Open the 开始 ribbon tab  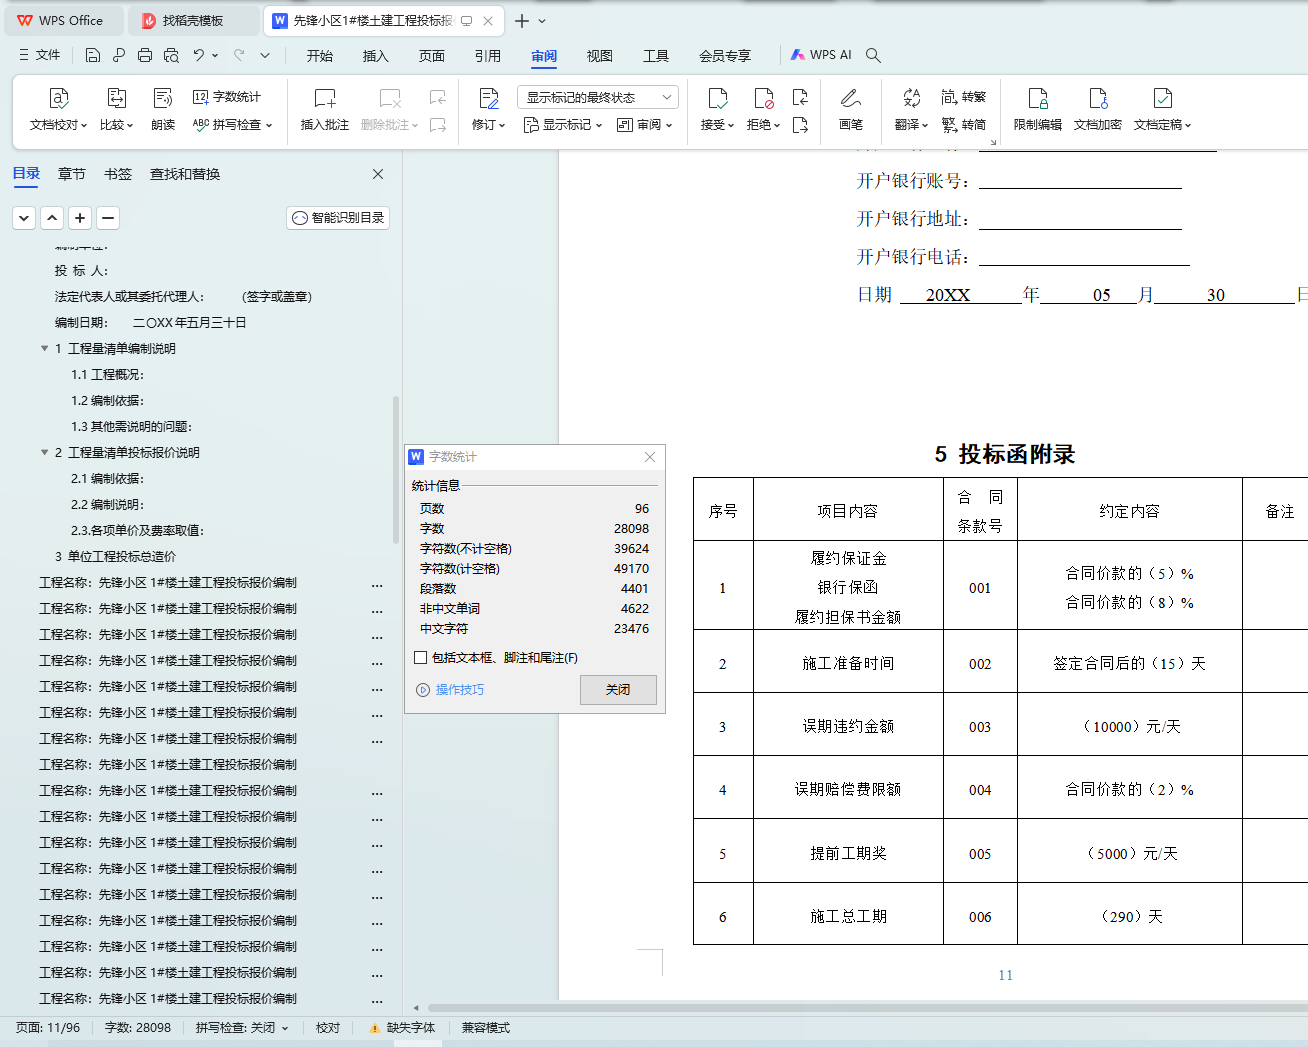coord(320,56)
